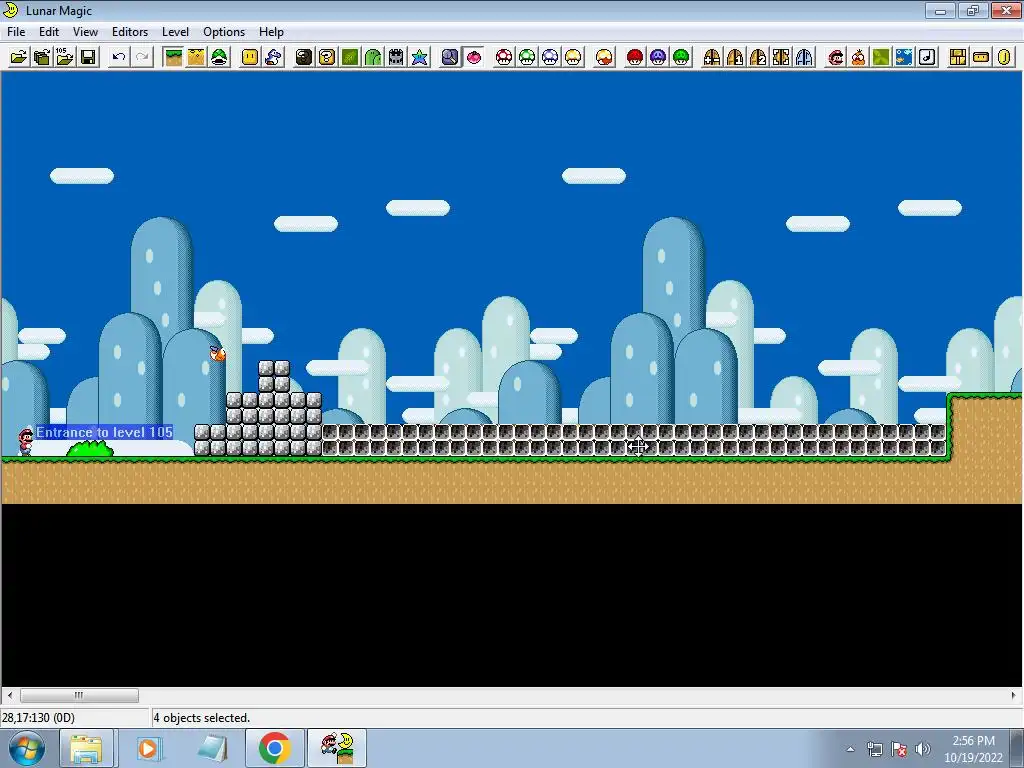Click the gold coin icon
The image size is (1024, 768).
tap(1004, 57)
